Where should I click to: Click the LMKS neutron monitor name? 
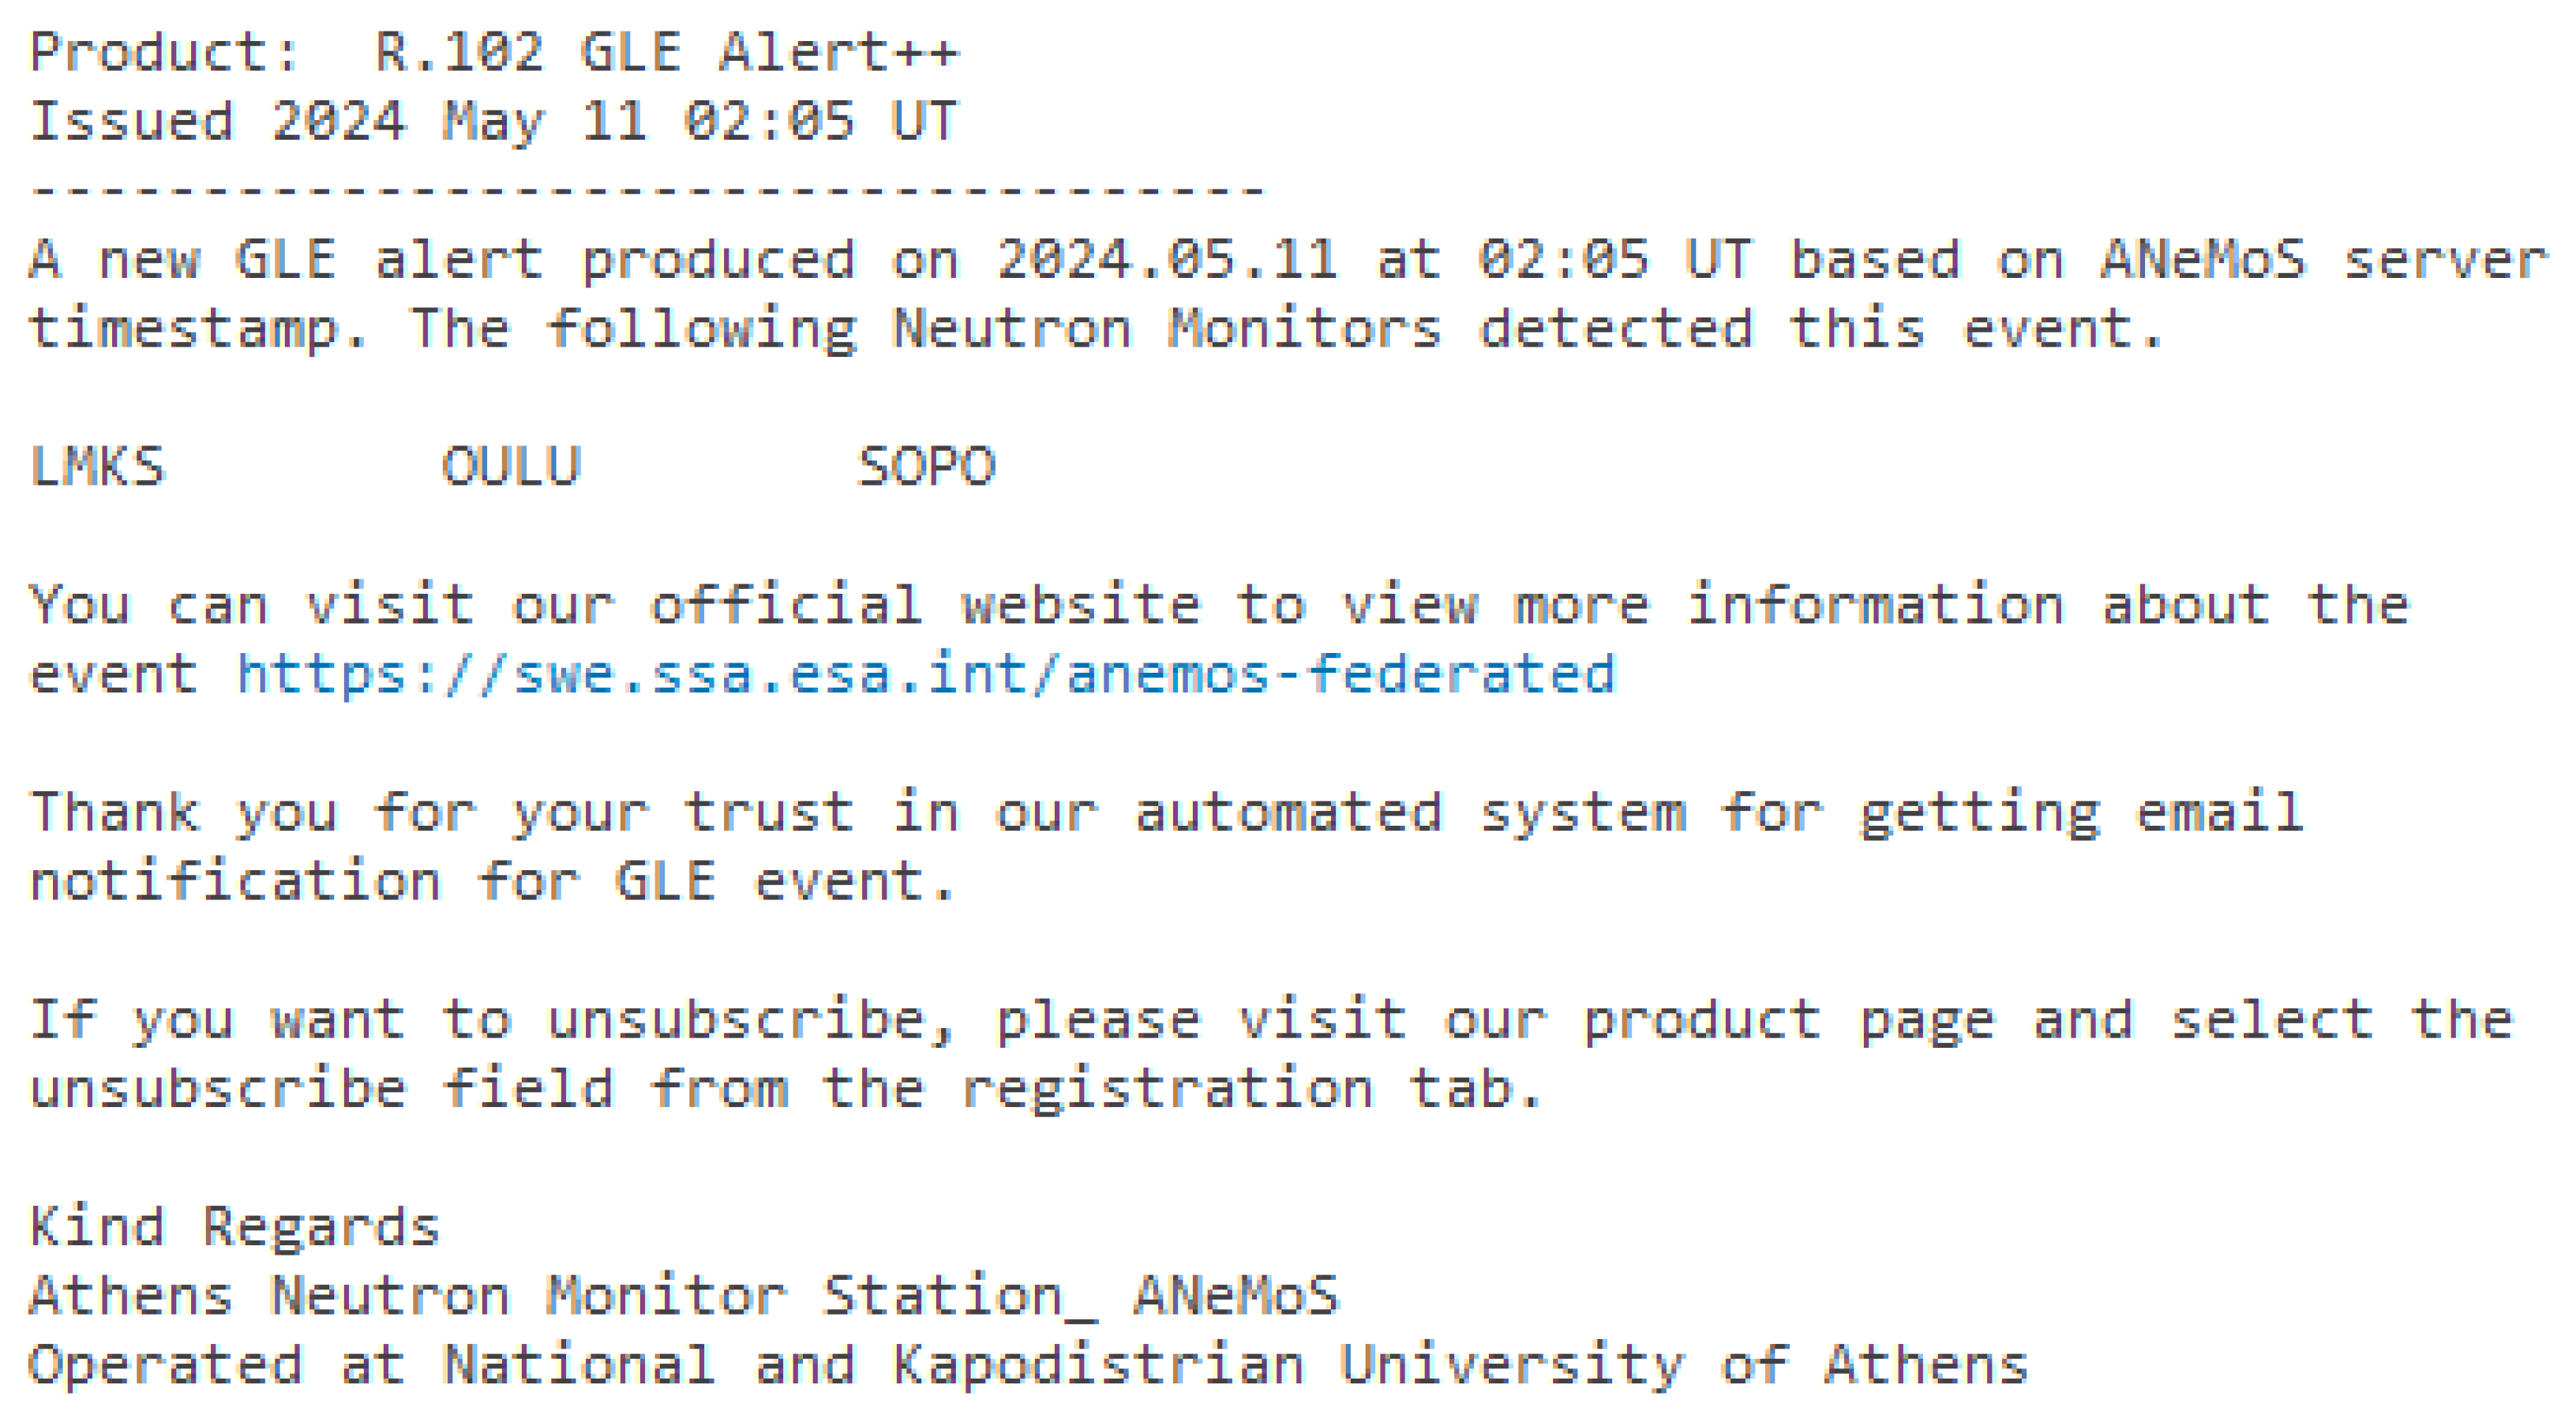97,467
